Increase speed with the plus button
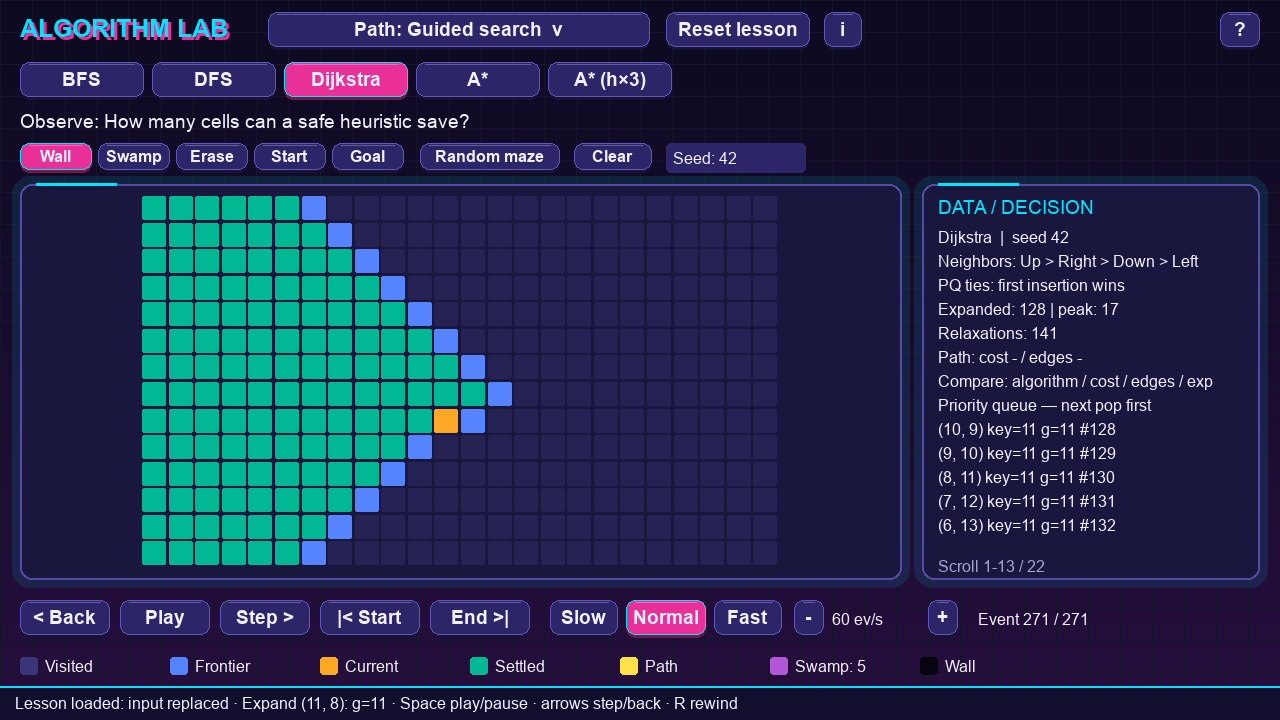 [x=942, y=618]
